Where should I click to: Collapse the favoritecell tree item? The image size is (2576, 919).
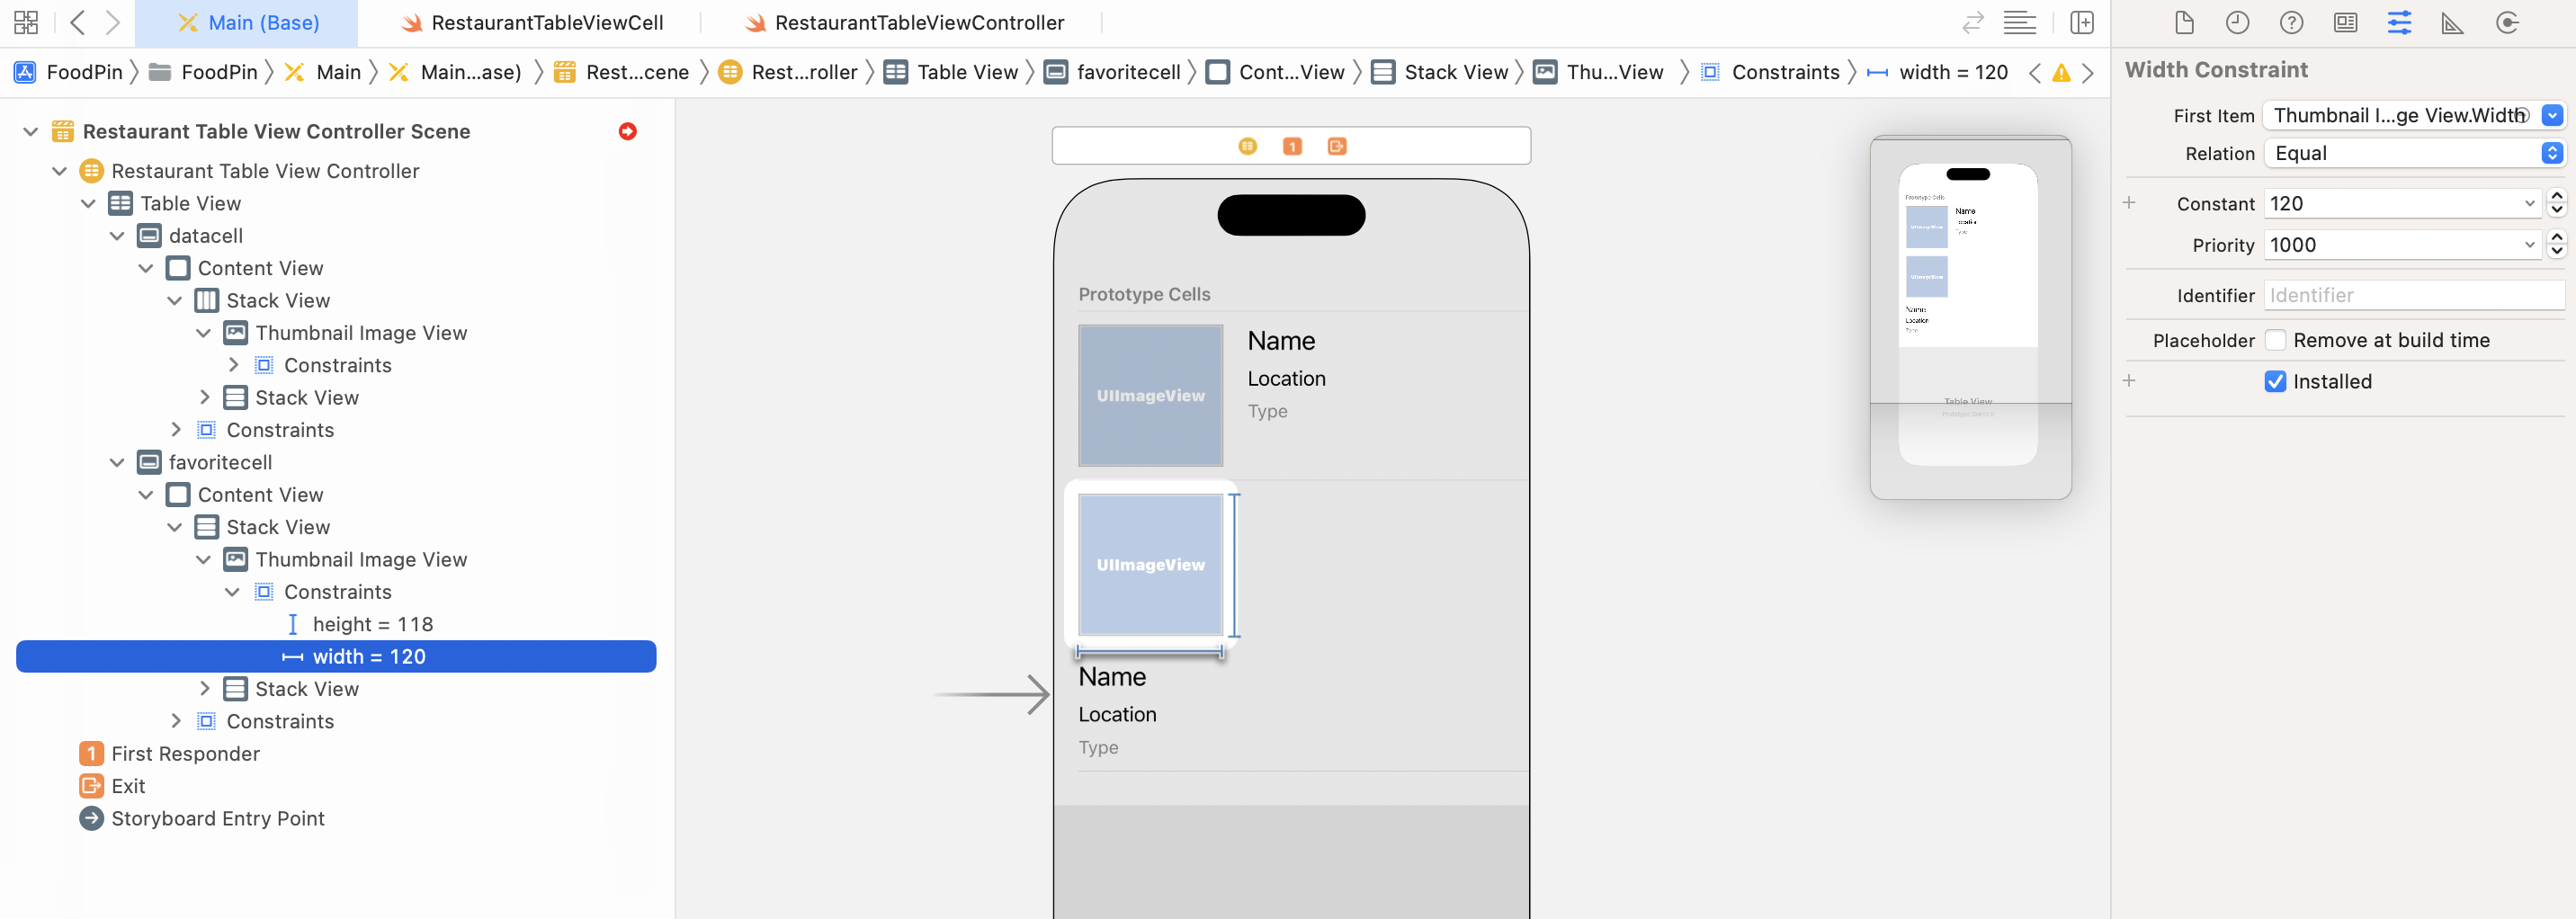pyautogui.click(x=117, y=462)
